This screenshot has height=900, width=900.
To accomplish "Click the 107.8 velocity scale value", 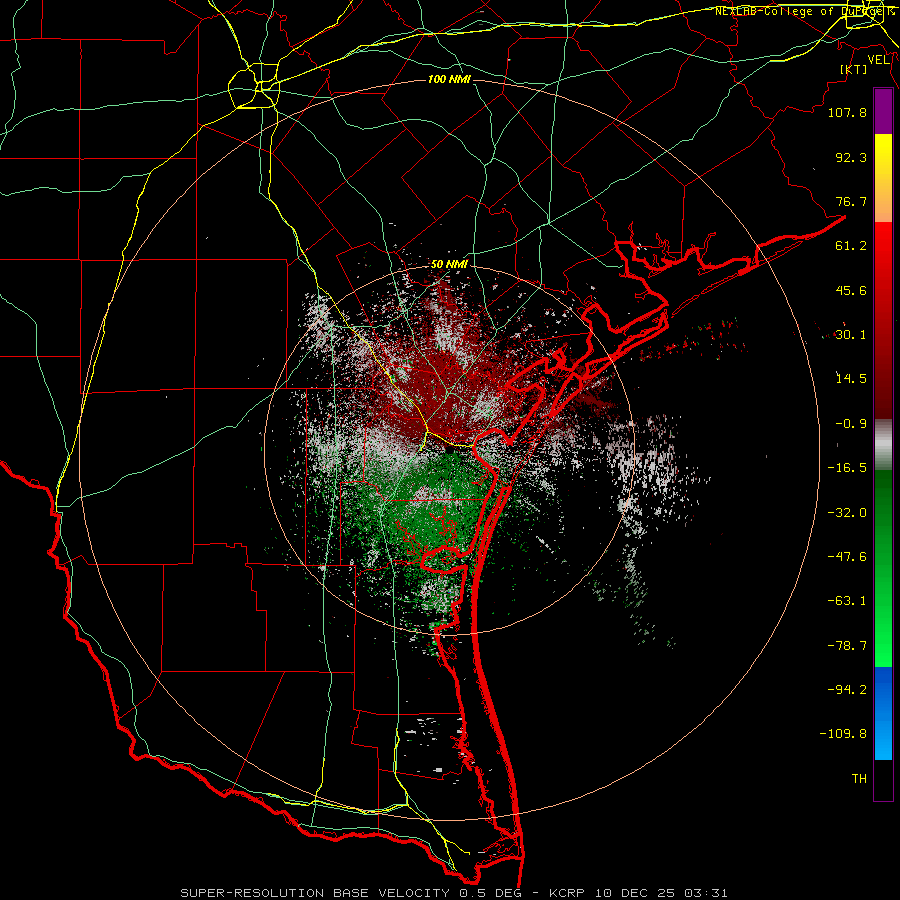I will [847, 112].
